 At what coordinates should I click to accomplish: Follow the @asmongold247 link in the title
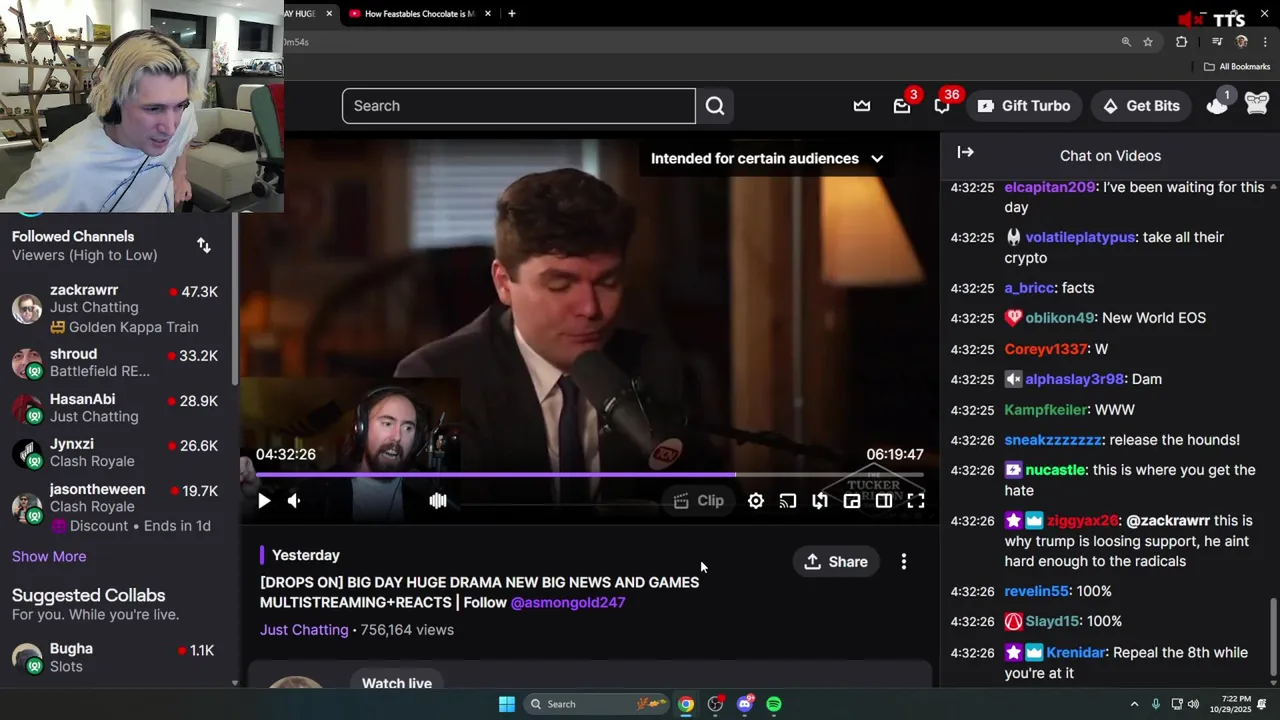[568, 602]
